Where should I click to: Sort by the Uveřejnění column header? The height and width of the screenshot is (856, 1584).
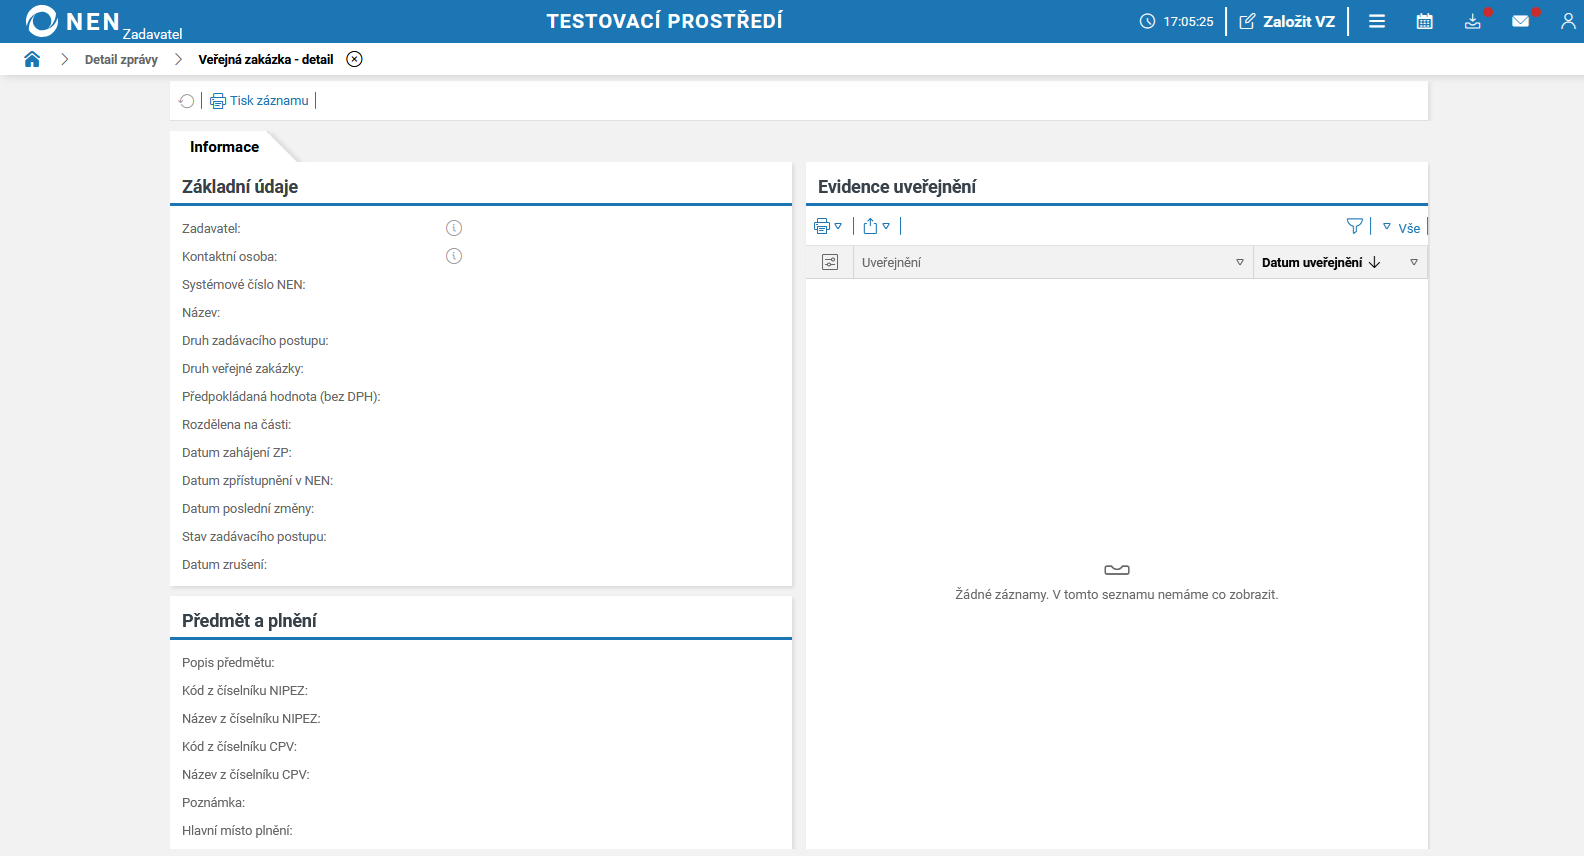tap(892, 263)
